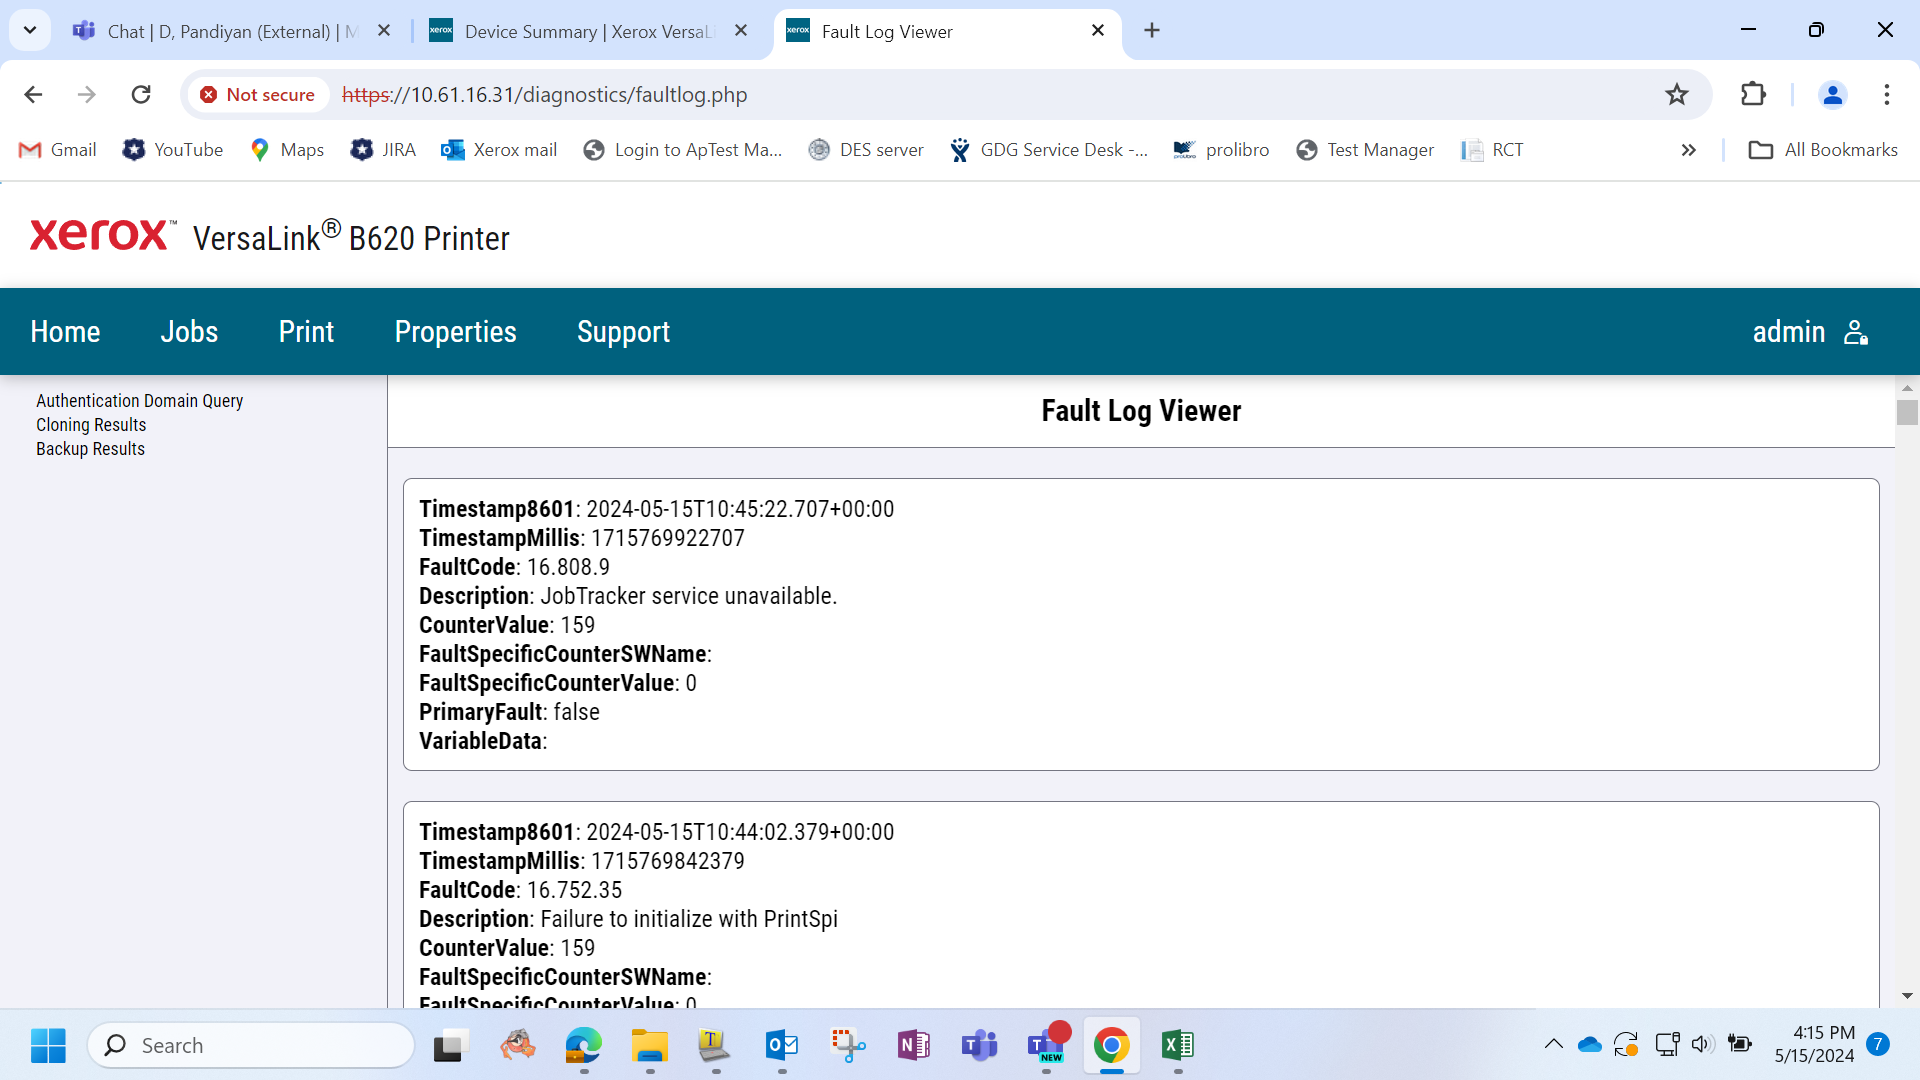Screen dimensions: 1920x1080
Task: Open the Chrome profile avatar icon
Action: [1833, 95]
